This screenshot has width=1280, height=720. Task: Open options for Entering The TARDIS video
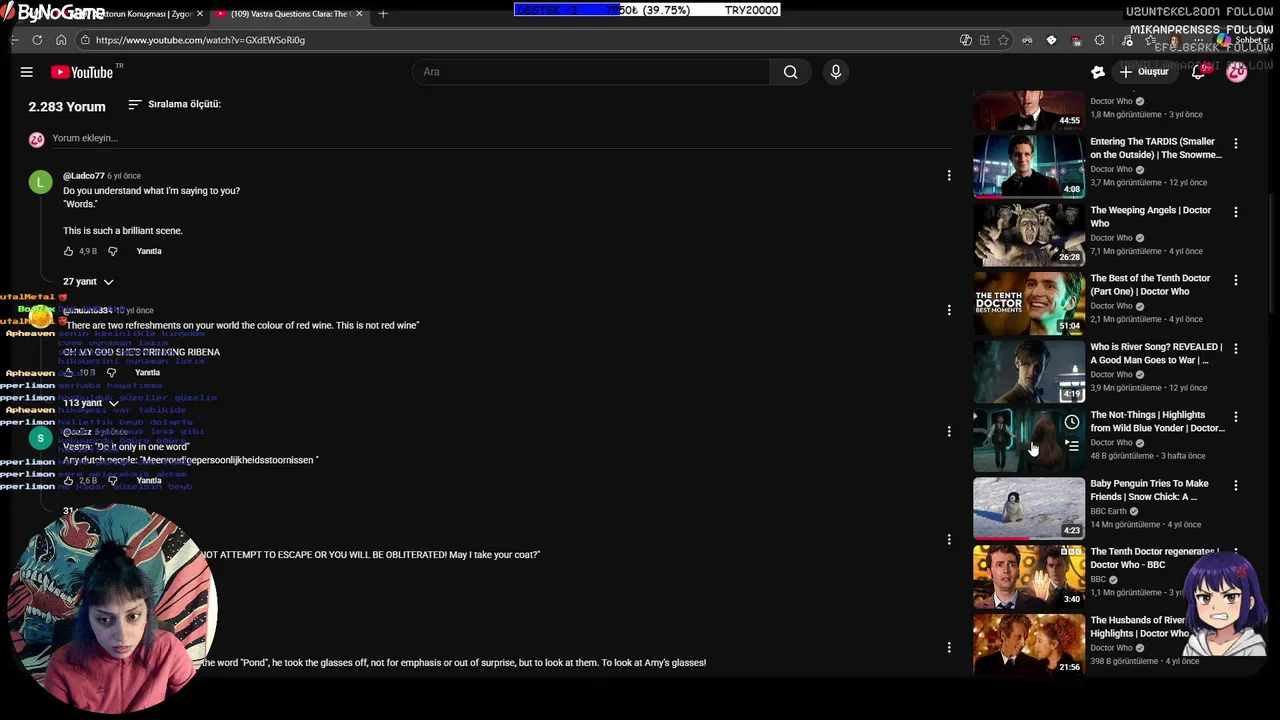pos(1236,143)
